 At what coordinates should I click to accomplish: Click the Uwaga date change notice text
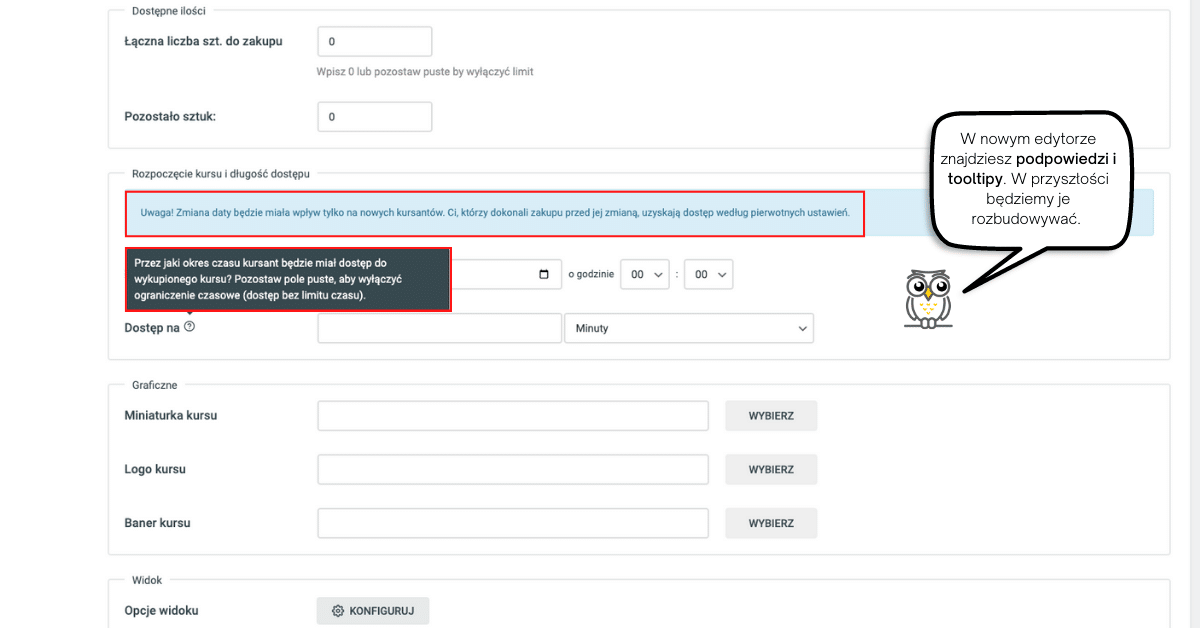click(x=494, y=214)
